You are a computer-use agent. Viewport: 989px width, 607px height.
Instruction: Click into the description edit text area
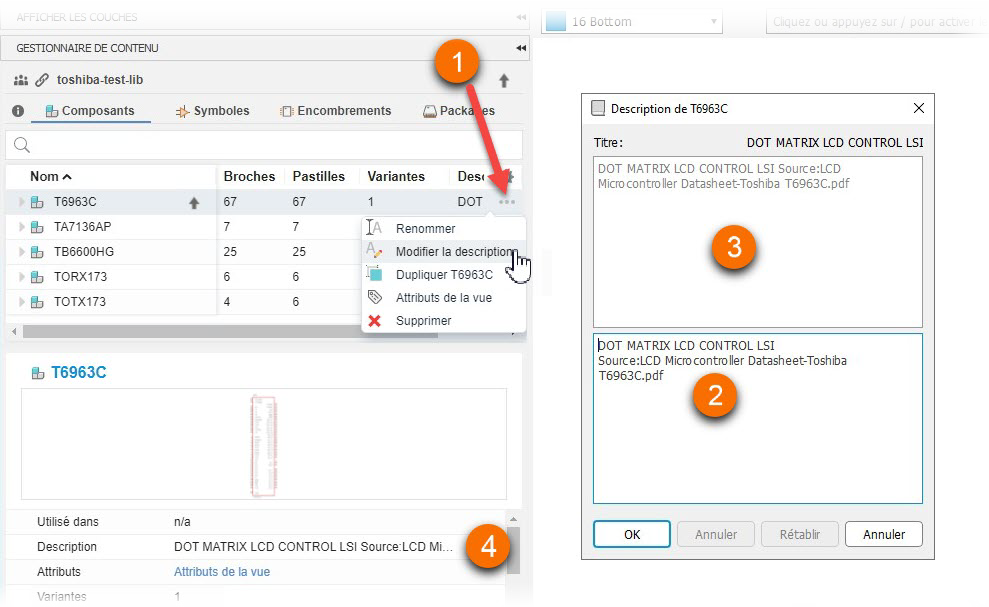pos(758,418)
